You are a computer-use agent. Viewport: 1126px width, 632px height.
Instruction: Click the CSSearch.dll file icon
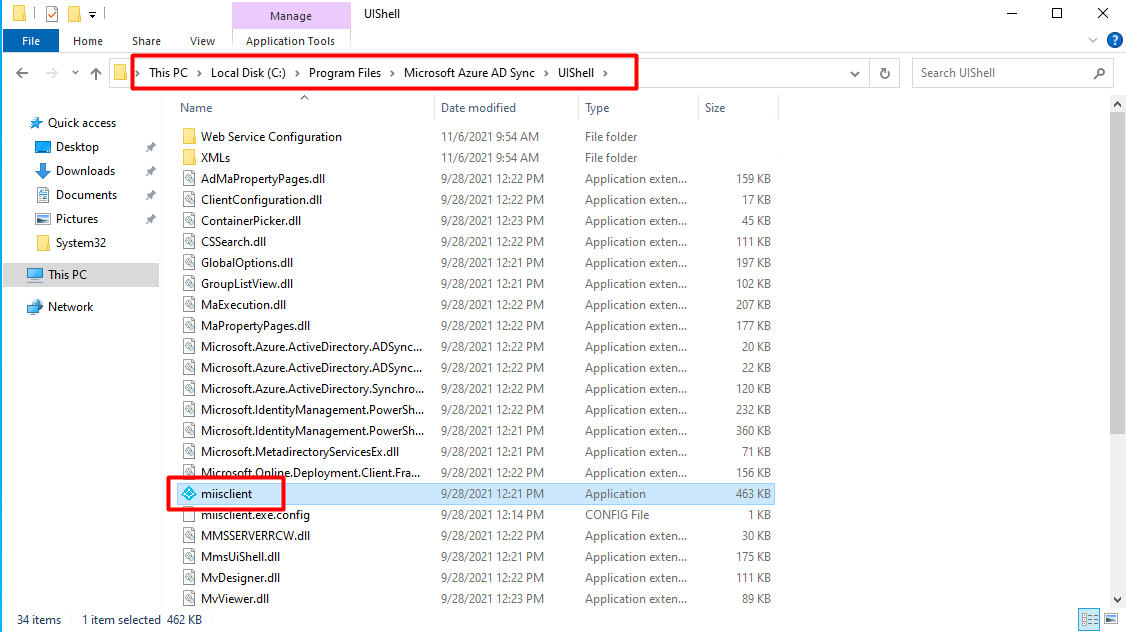pos(189,241)
